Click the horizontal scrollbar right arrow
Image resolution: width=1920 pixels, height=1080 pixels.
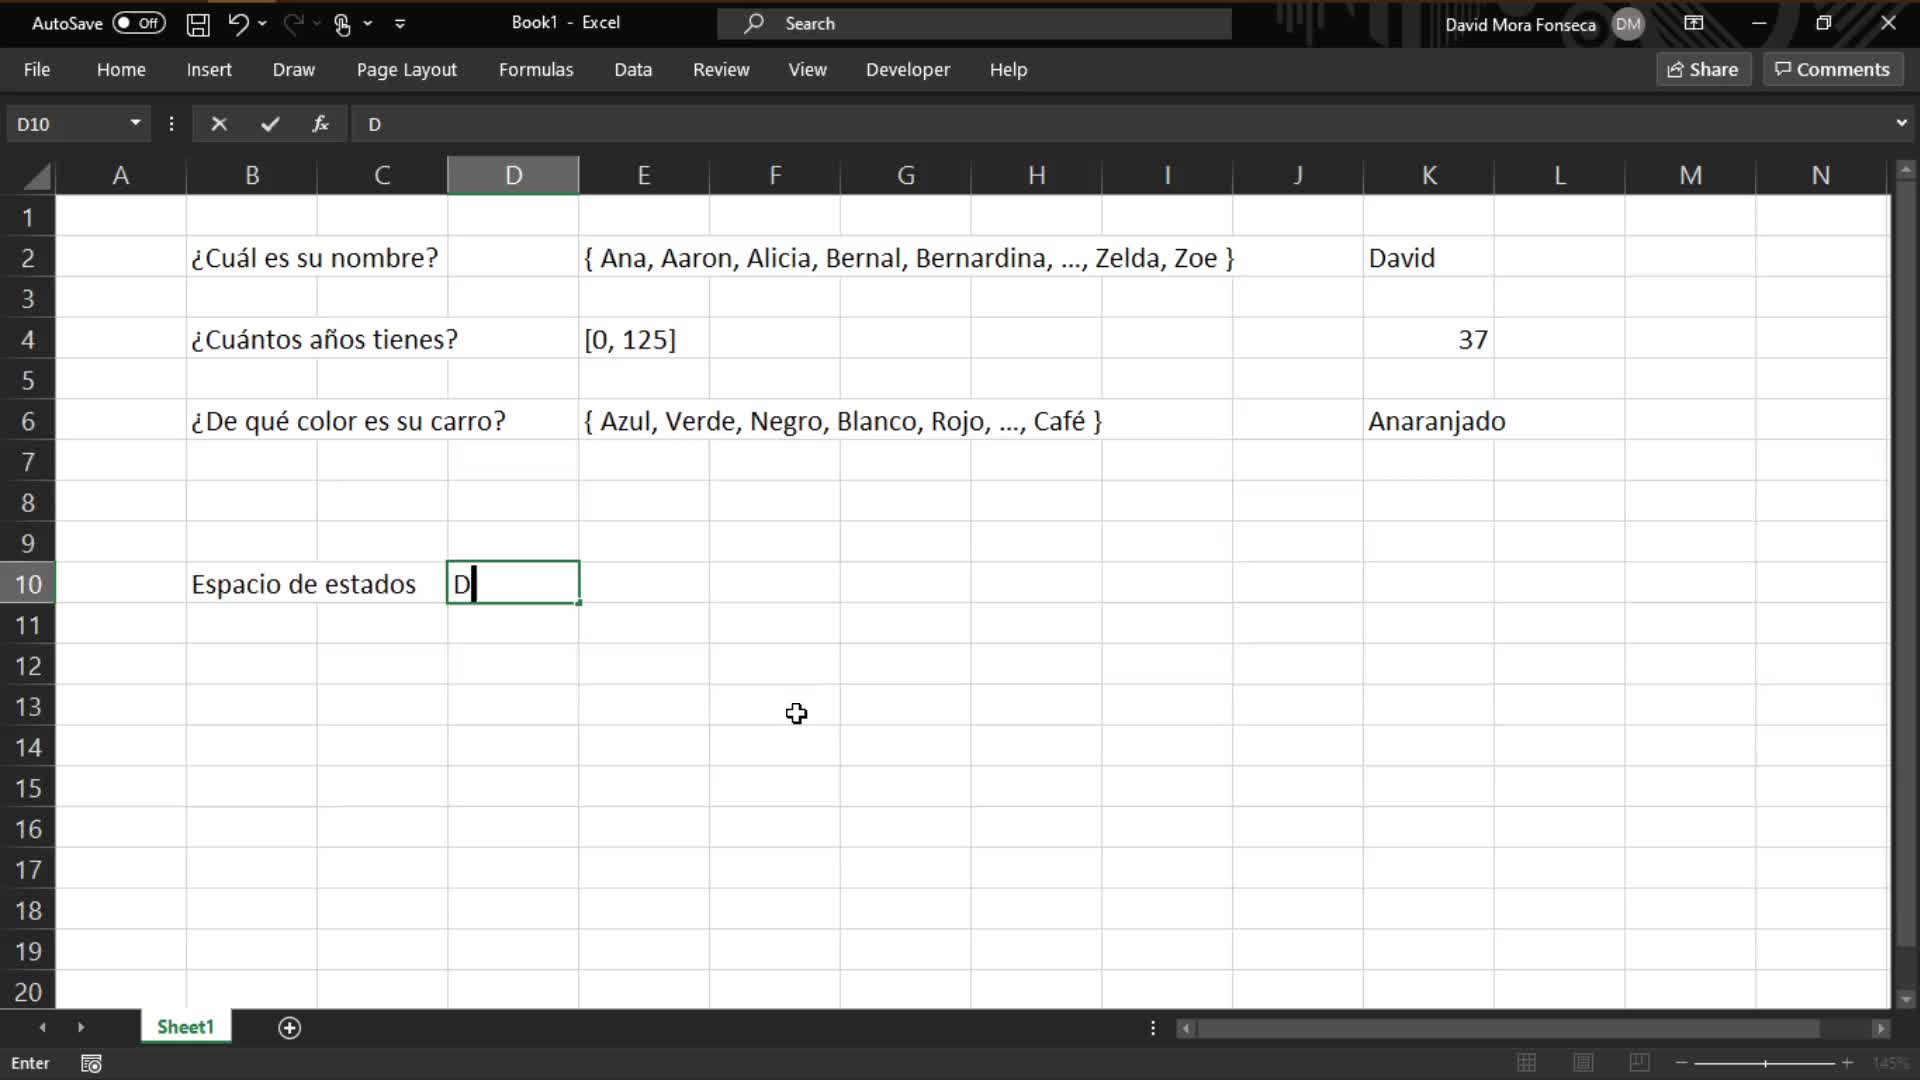pos(1880,1028)
